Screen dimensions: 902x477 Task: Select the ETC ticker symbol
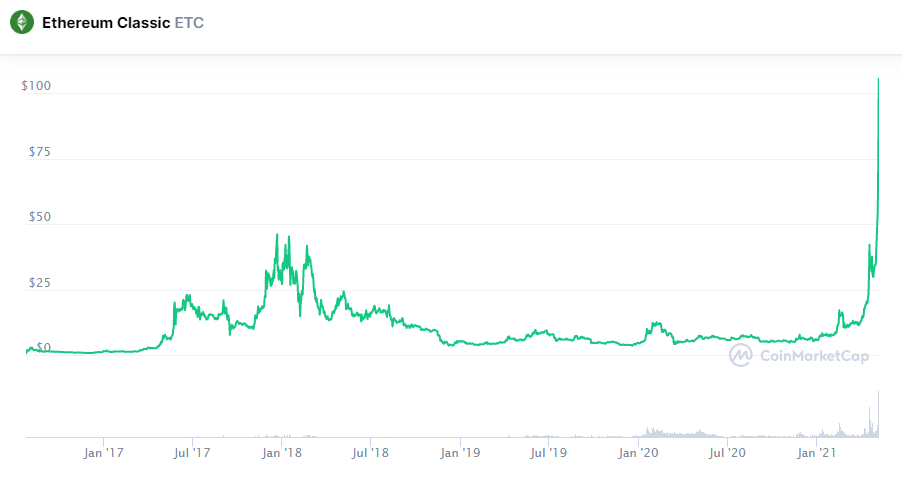(189, 22)
